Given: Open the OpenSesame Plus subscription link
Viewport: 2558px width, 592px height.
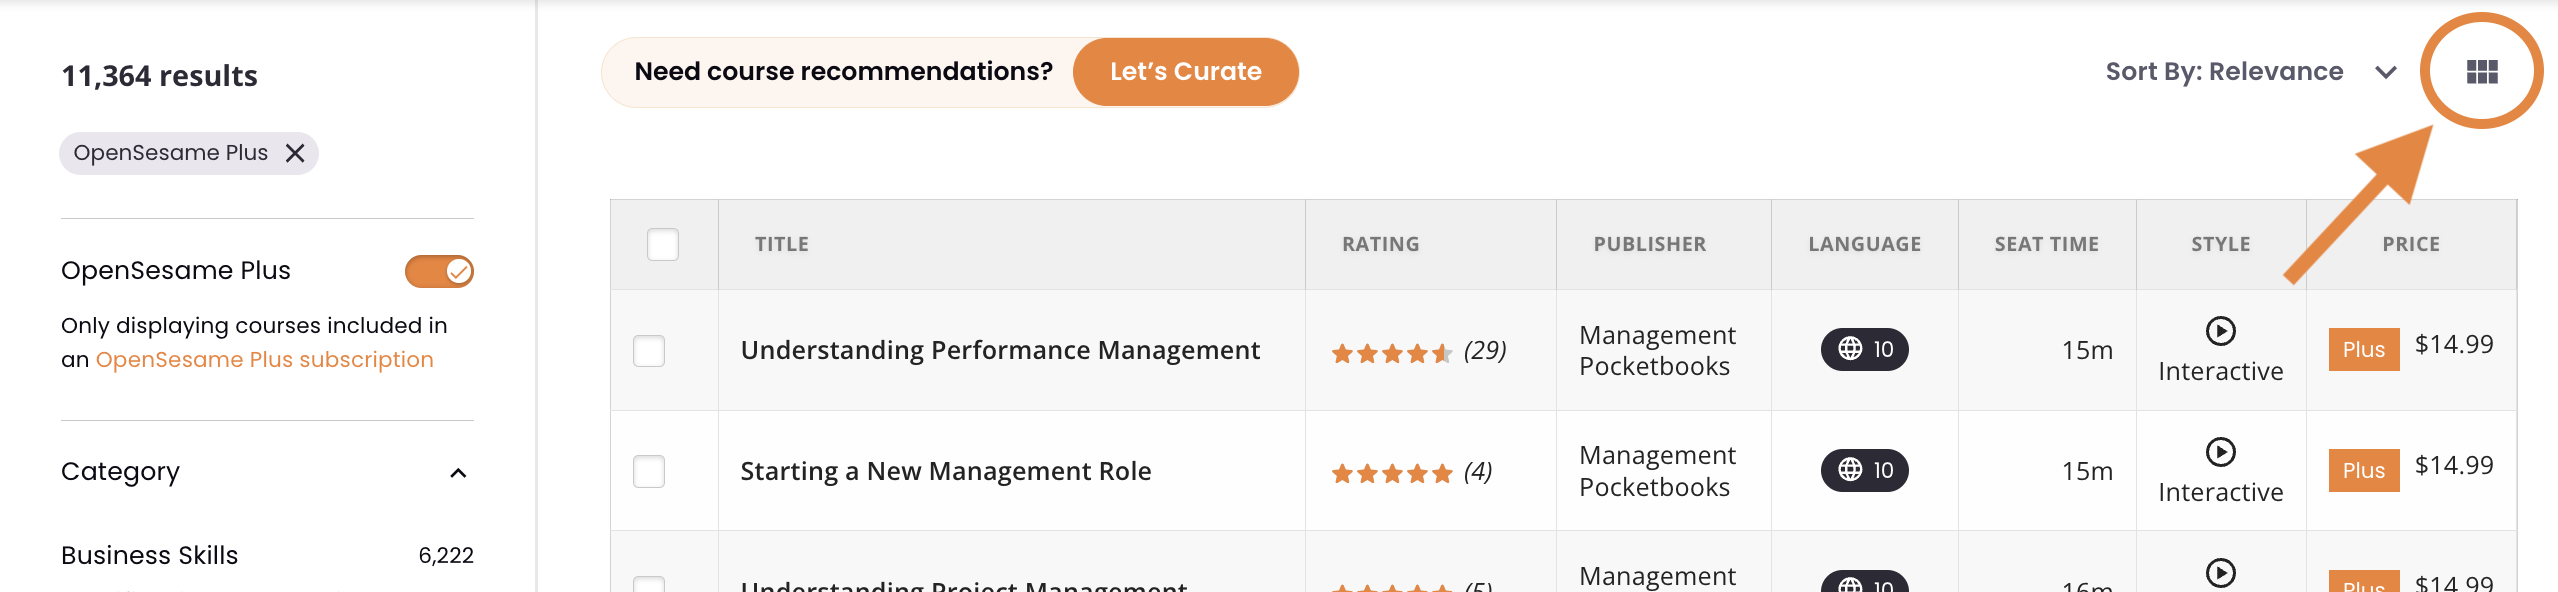Looking at the screenshot, I should (x=264, y=360).
